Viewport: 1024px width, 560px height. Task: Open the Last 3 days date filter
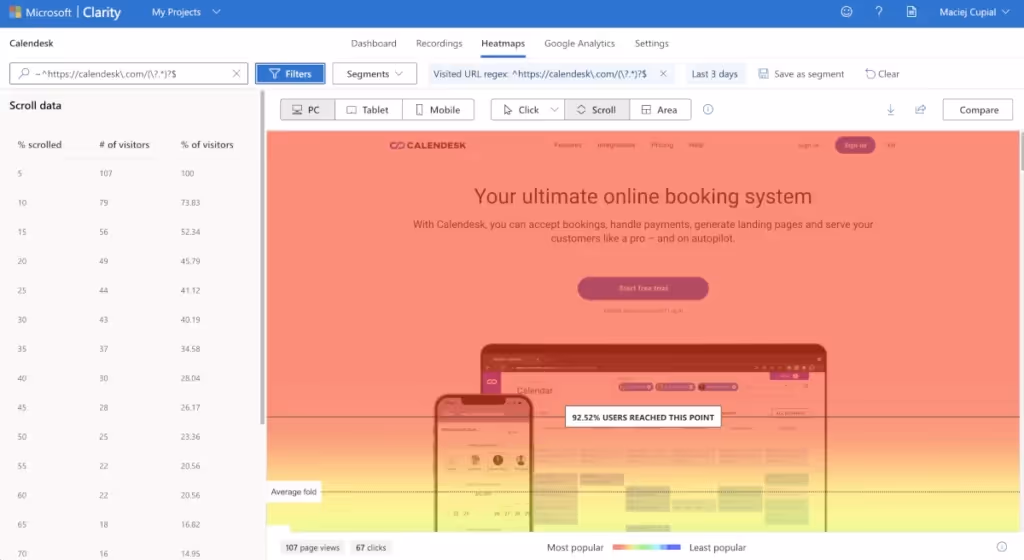point(714,74)
